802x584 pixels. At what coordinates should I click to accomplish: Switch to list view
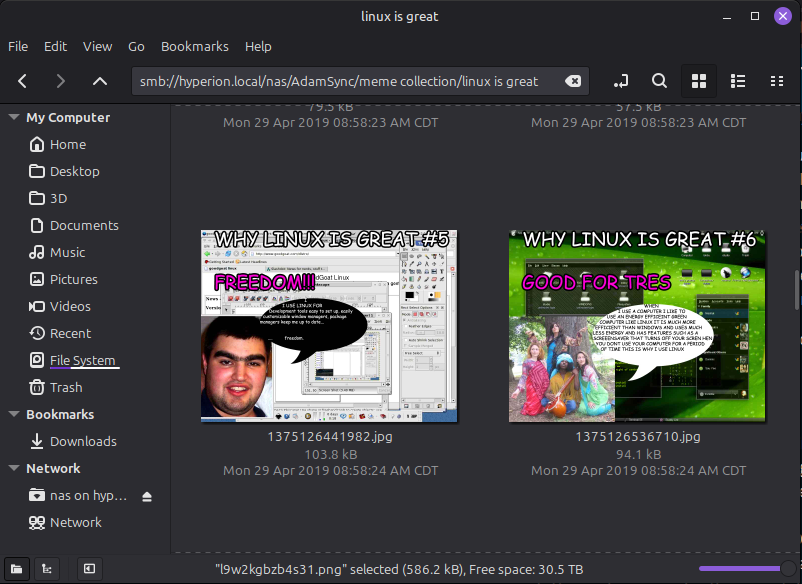(x=738, y=81)
